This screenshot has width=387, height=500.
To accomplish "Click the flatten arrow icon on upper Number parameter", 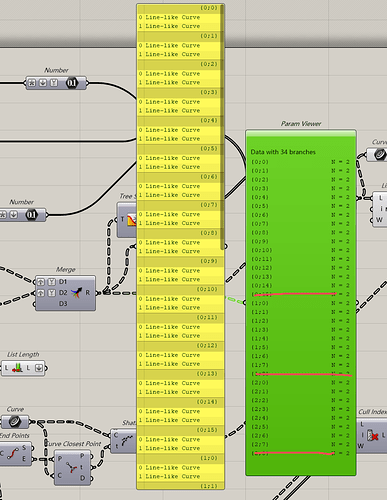I will click(43, 83).
